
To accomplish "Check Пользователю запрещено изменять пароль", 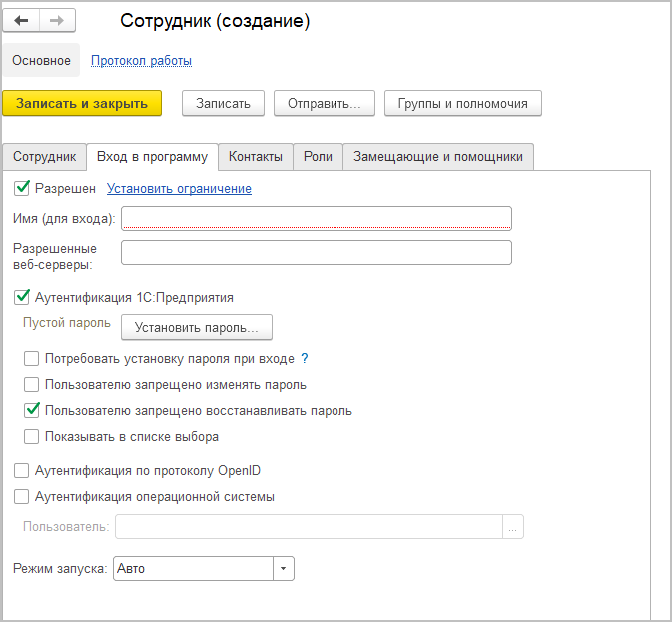I will click(x=32, y=384).
